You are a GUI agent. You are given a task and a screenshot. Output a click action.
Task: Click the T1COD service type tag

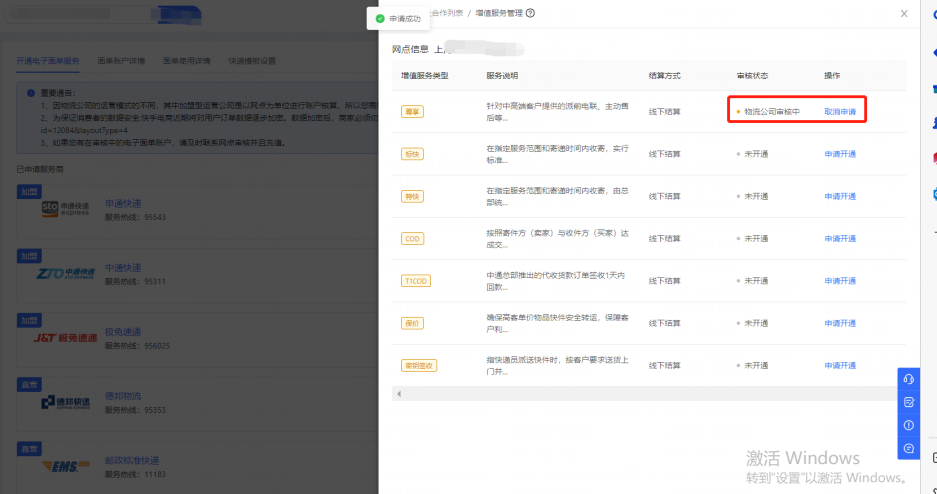click(415, 281)
